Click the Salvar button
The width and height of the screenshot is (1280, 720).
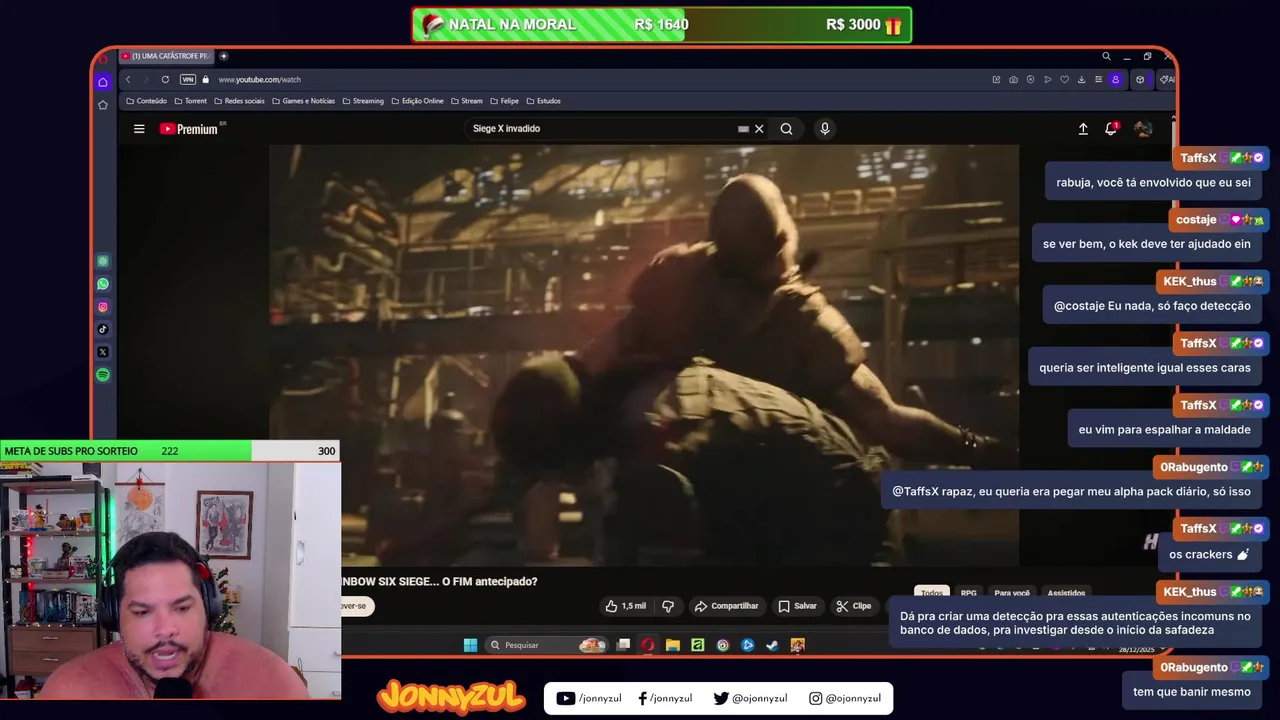(798, 606)
